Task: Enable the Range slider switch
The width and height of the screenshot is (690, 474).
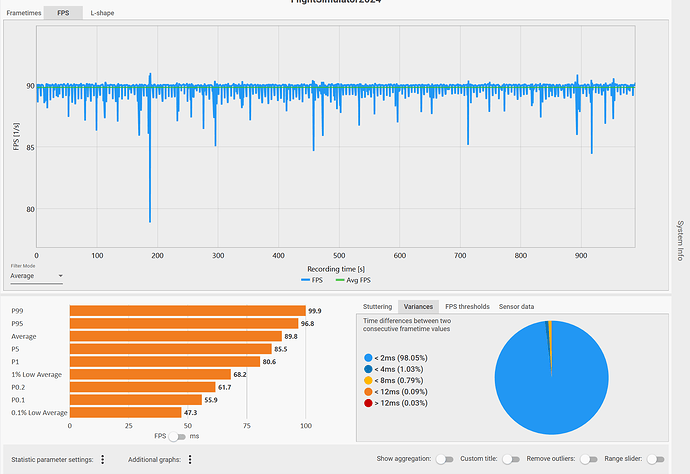Action: 655,459
